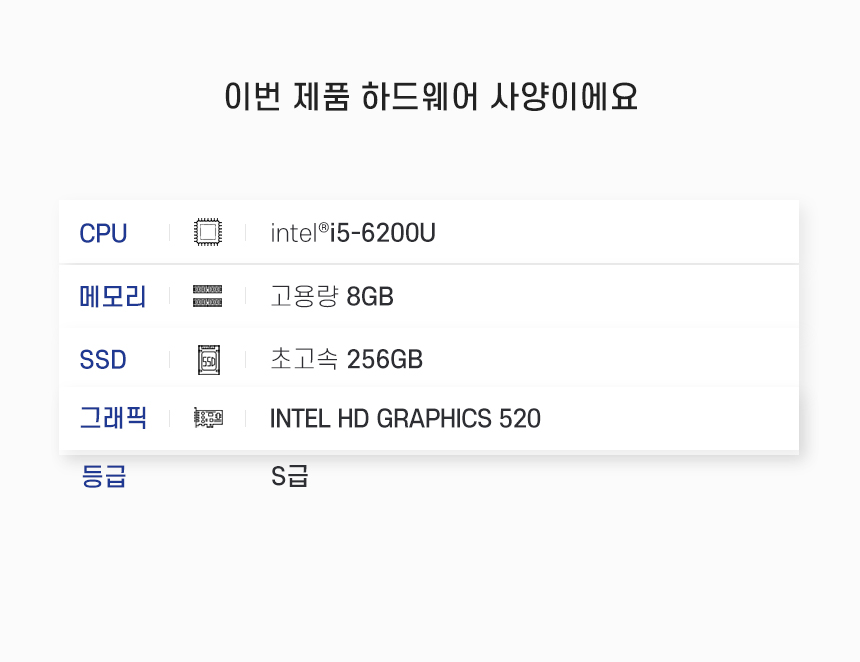
Task: Click the SSD drive icon
Action: click(209, 360)
